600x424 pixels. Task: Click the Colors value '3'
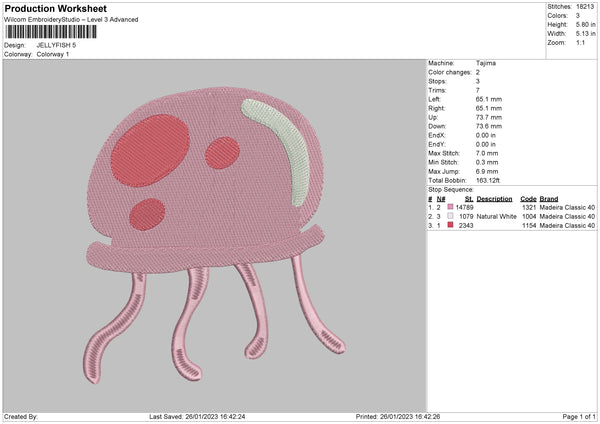coord(578,16)
